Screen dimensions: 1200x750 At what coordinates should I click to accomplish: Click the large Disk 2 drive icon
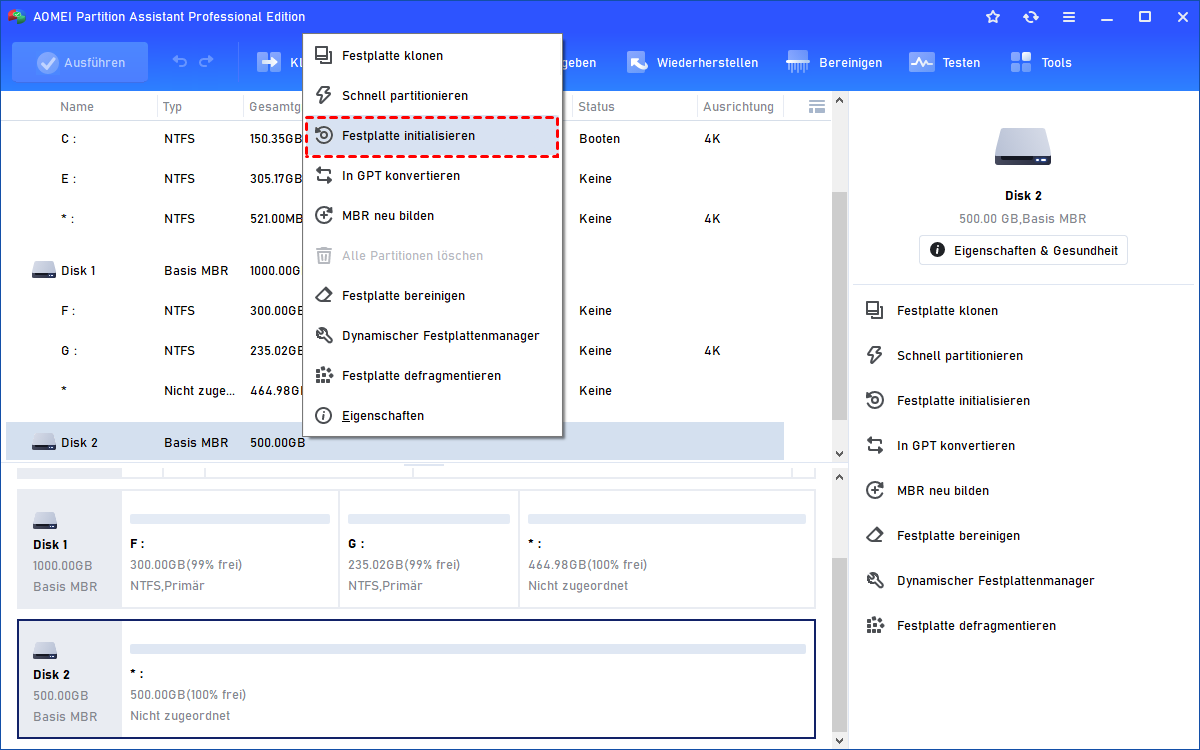coord(1023,147)
